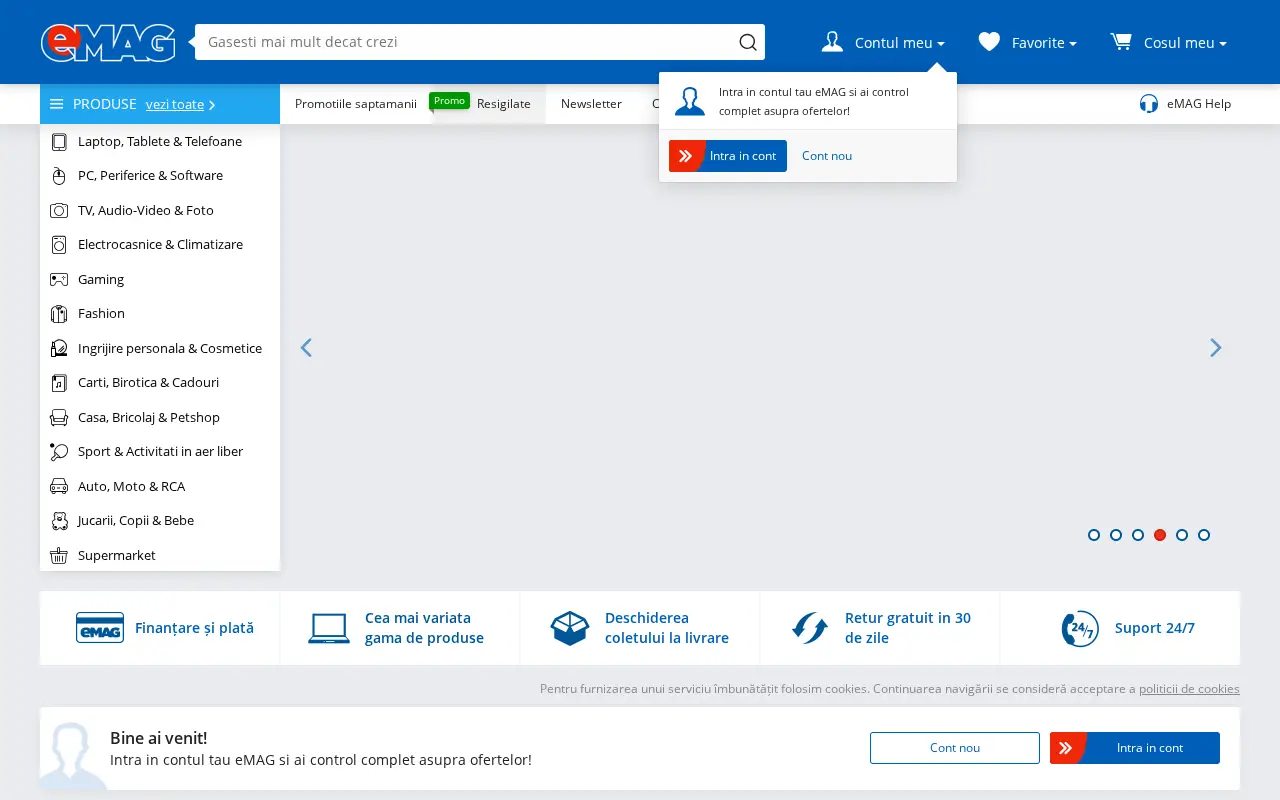This screenshot has height=800, width=1280.
Task: Go to the previous carousel slide
Action: 306,347
